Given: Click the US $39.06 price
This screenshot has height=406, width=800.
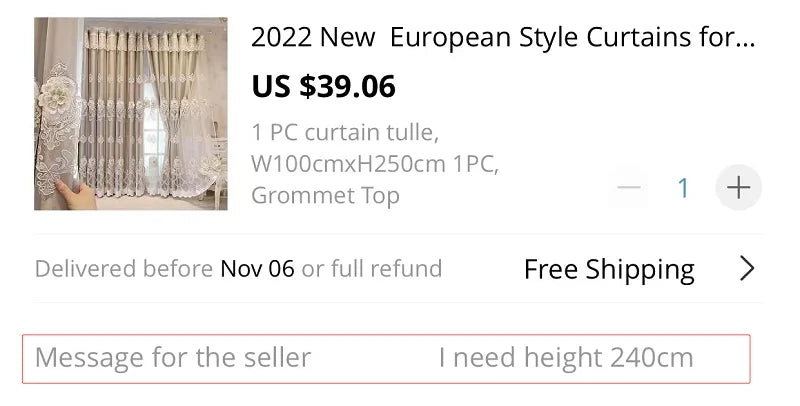Looking at the screenshot, I should point(323,87).
